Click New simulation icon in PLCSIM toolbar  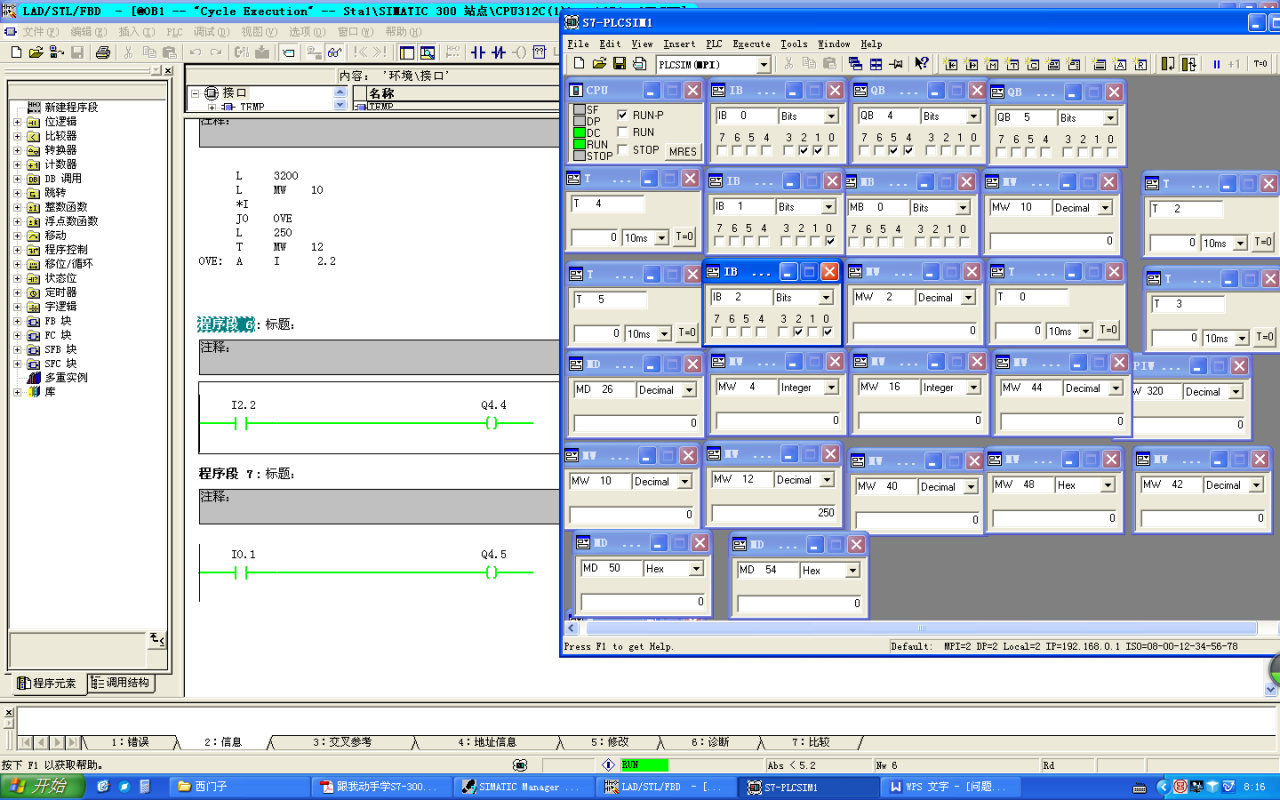click(578, 64)
